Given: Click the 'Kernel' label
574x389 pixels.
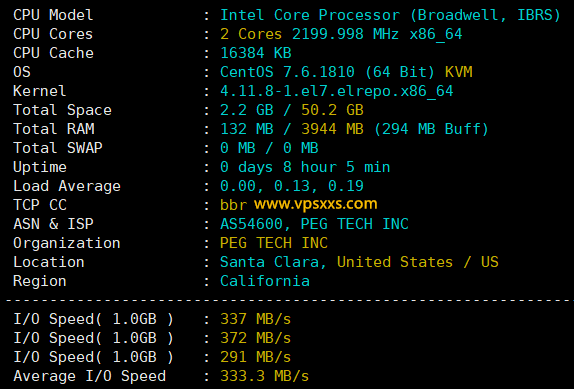Looking at the screenshot, I should click(40, 91).
